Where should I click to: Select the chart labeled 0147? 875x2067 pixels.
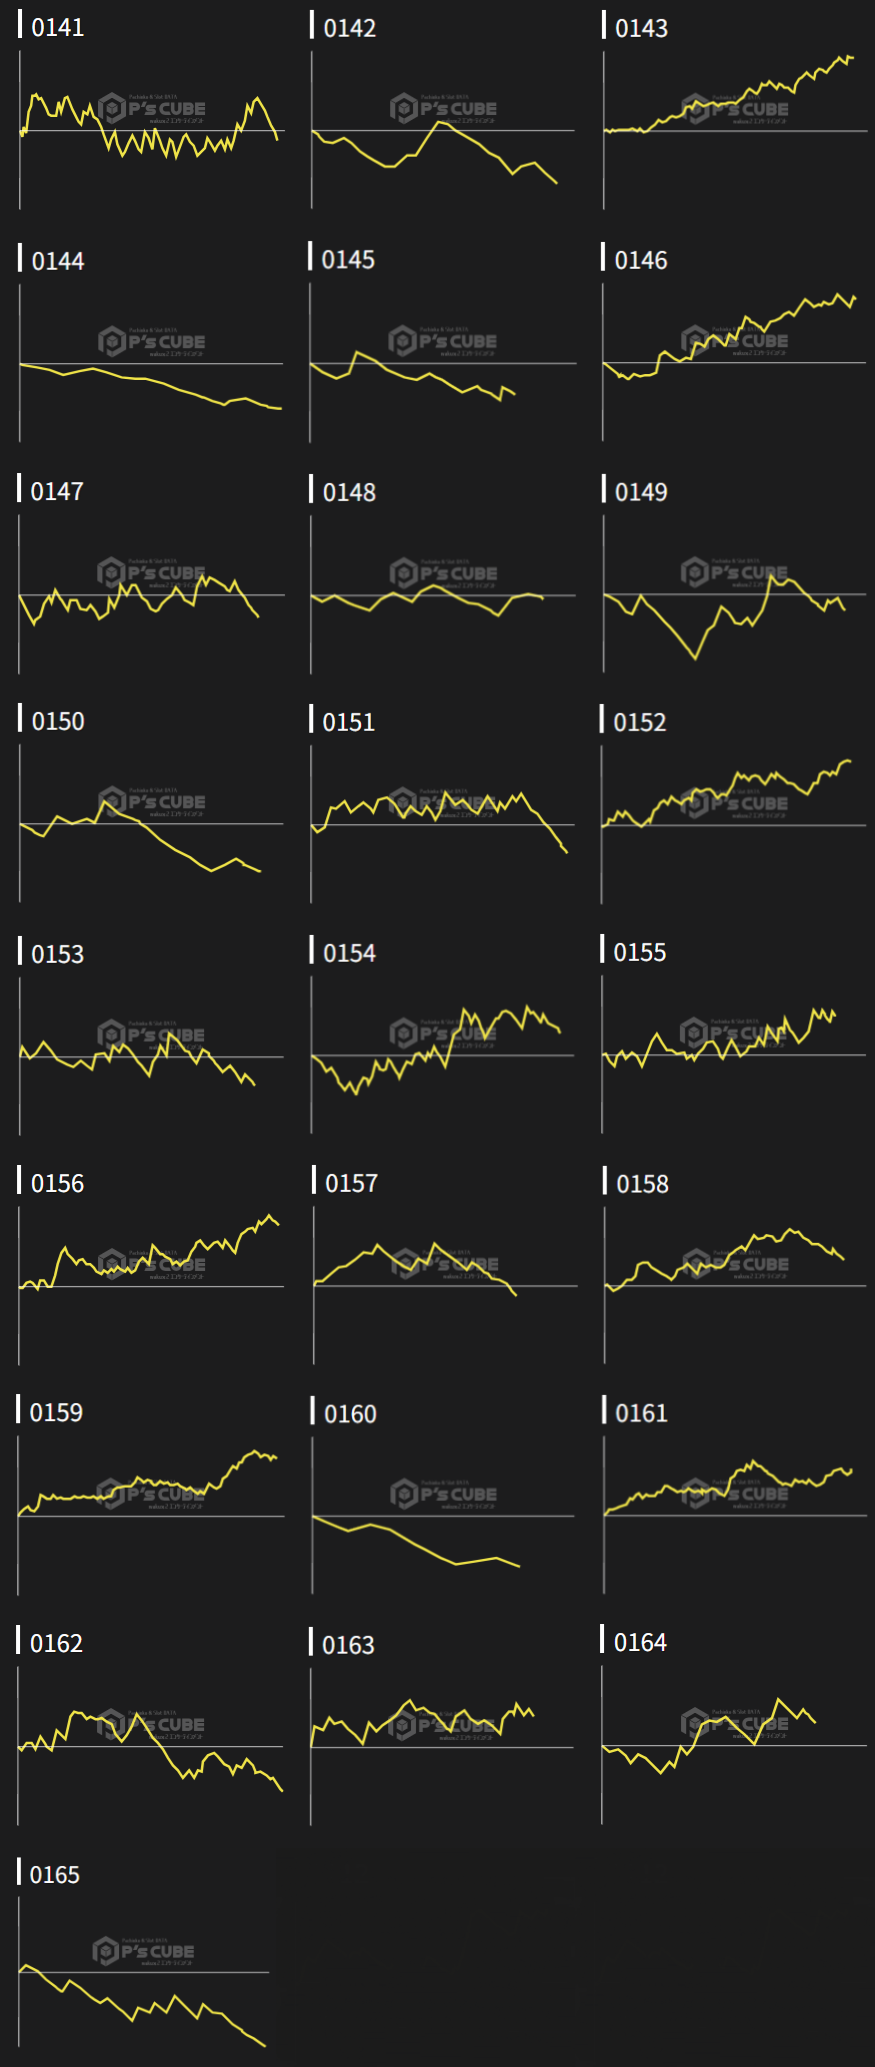pyautogui.click(x=150, y=595)
